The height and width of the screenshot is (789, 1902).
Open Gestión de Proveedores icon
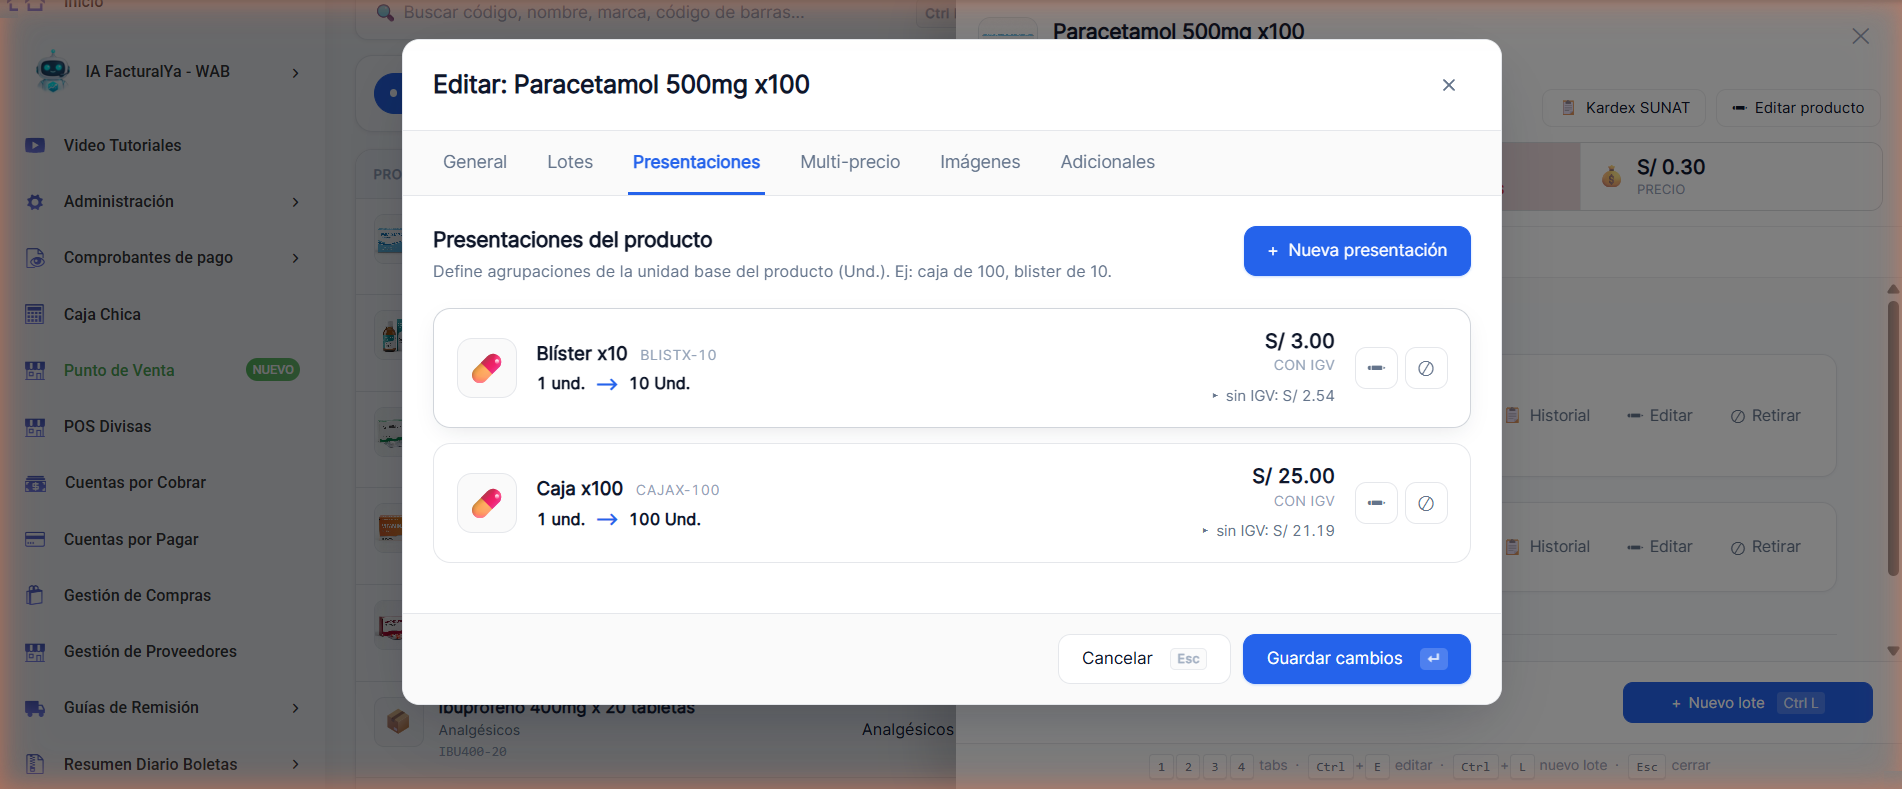click(x=35, y=652)
